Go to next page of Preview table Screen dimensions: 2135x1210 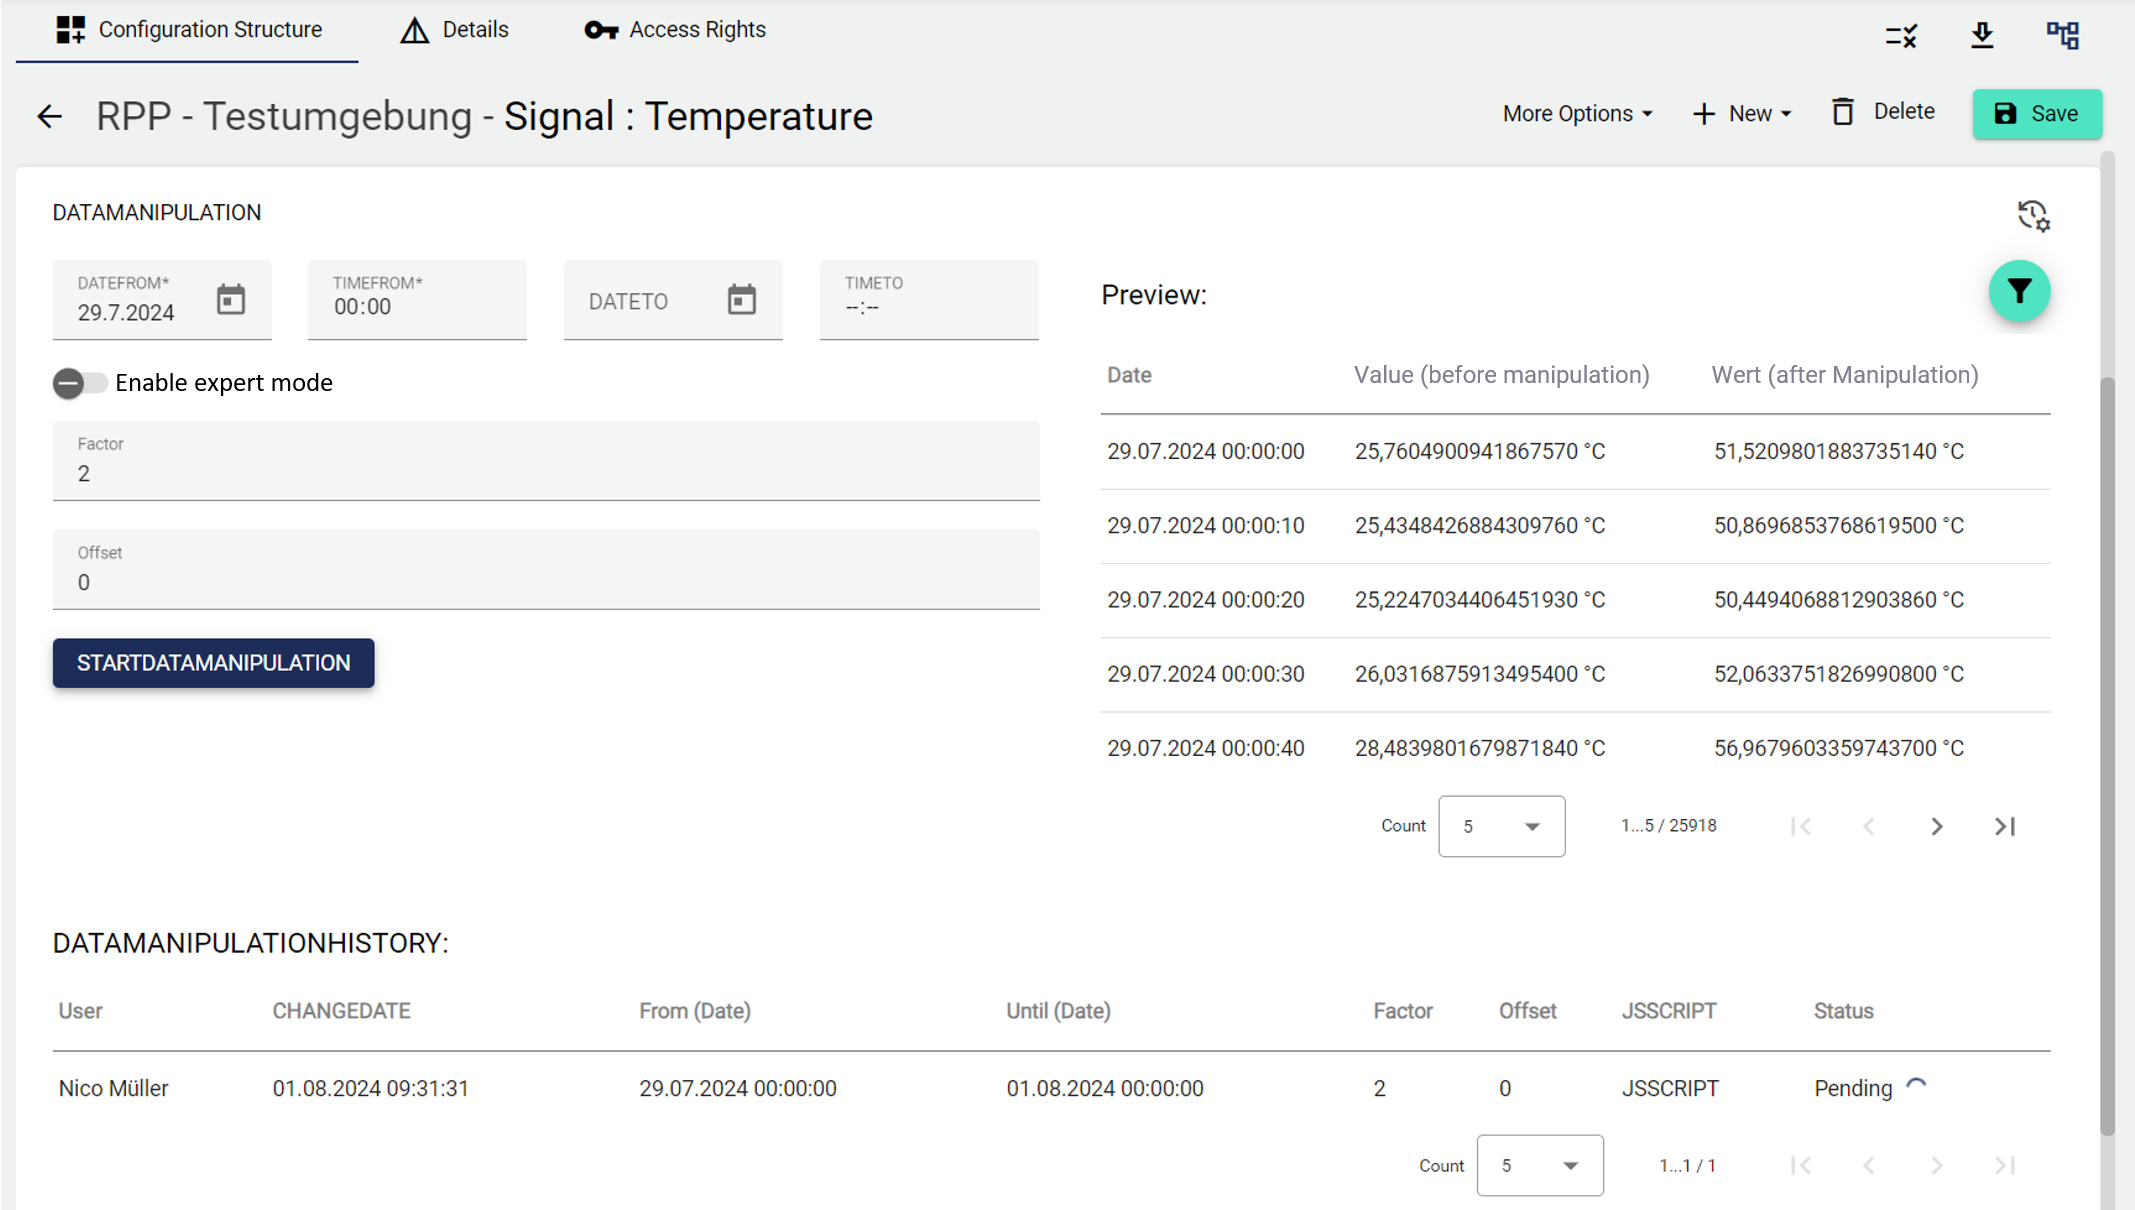point(1937,826)
